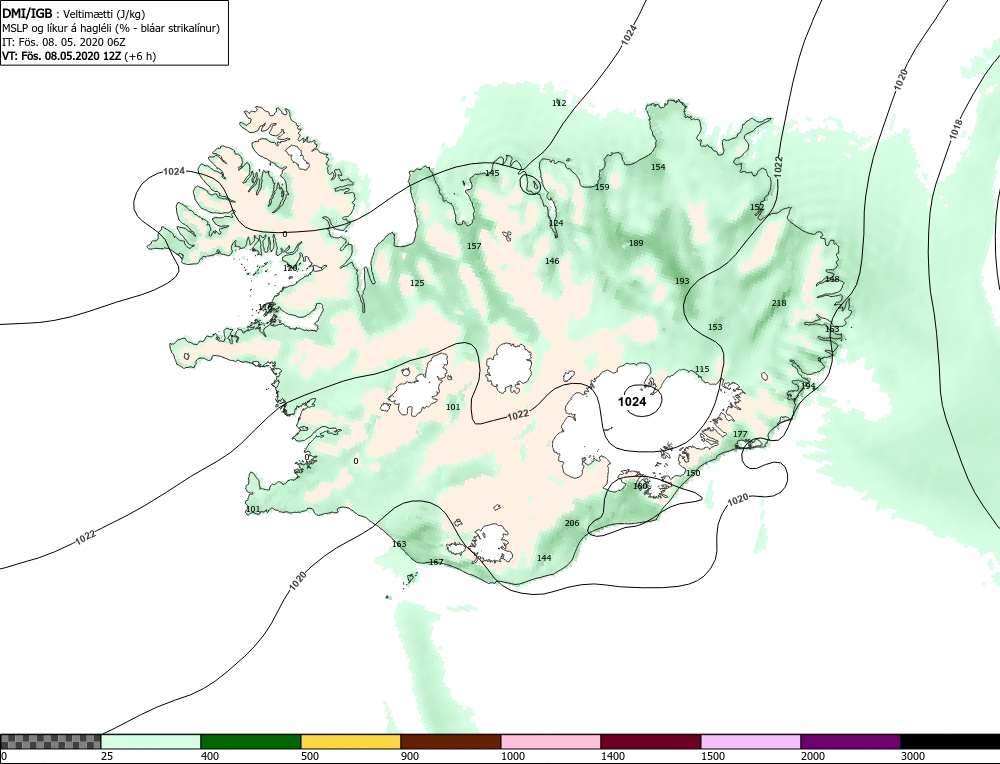The width and height of the screenshot is (1000, 764).
Task: Select the 'IT: Fös. 08. 05. 2020 06Z' line
Action: pos(64,42)
